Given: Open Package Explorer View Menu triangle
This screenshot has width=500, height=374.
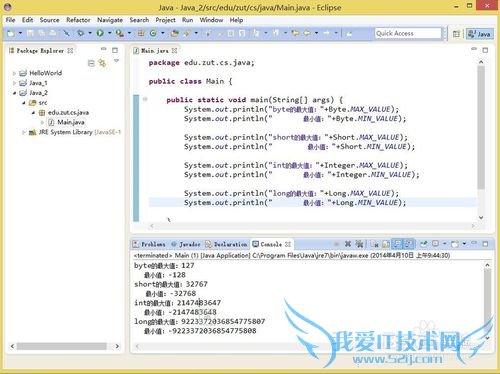Looking at the screenshot, I should pyautogui.click(x=116, y=61).
